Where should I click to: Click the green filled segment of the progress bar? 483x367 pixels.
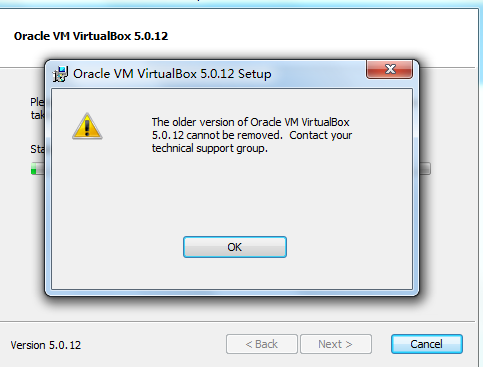click(x=33, y=168)
